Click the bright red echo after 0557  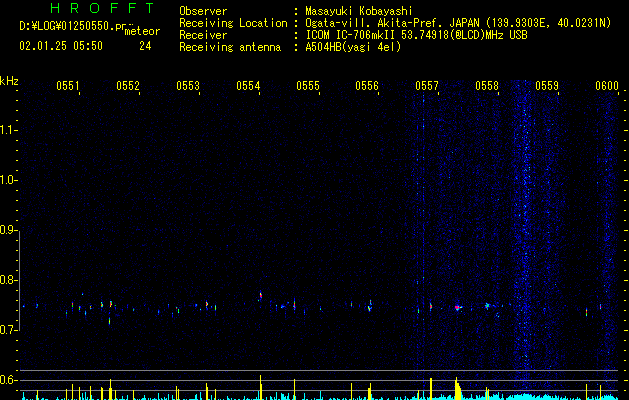point(457,308)
